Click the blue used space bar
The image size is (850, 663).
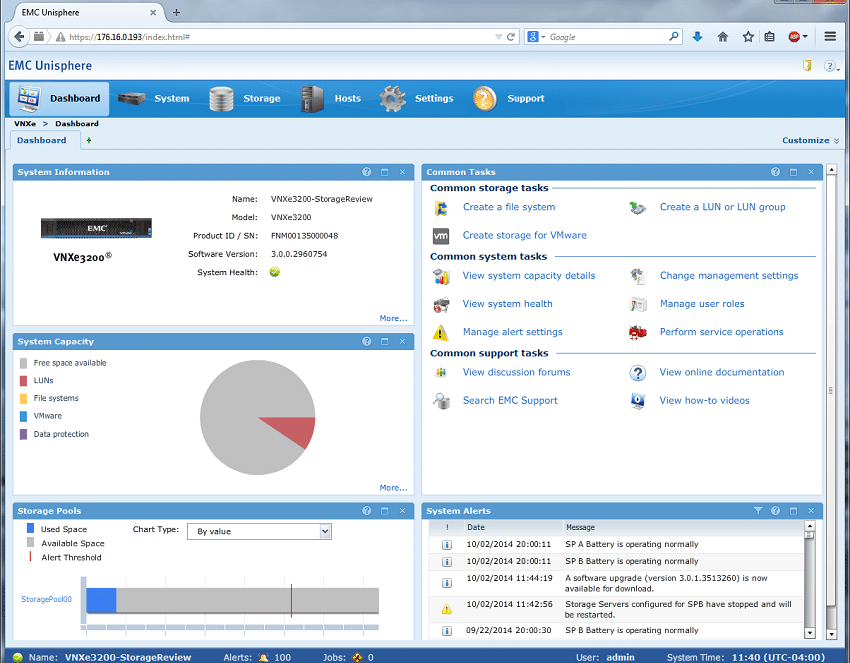[x=101, y=600]
